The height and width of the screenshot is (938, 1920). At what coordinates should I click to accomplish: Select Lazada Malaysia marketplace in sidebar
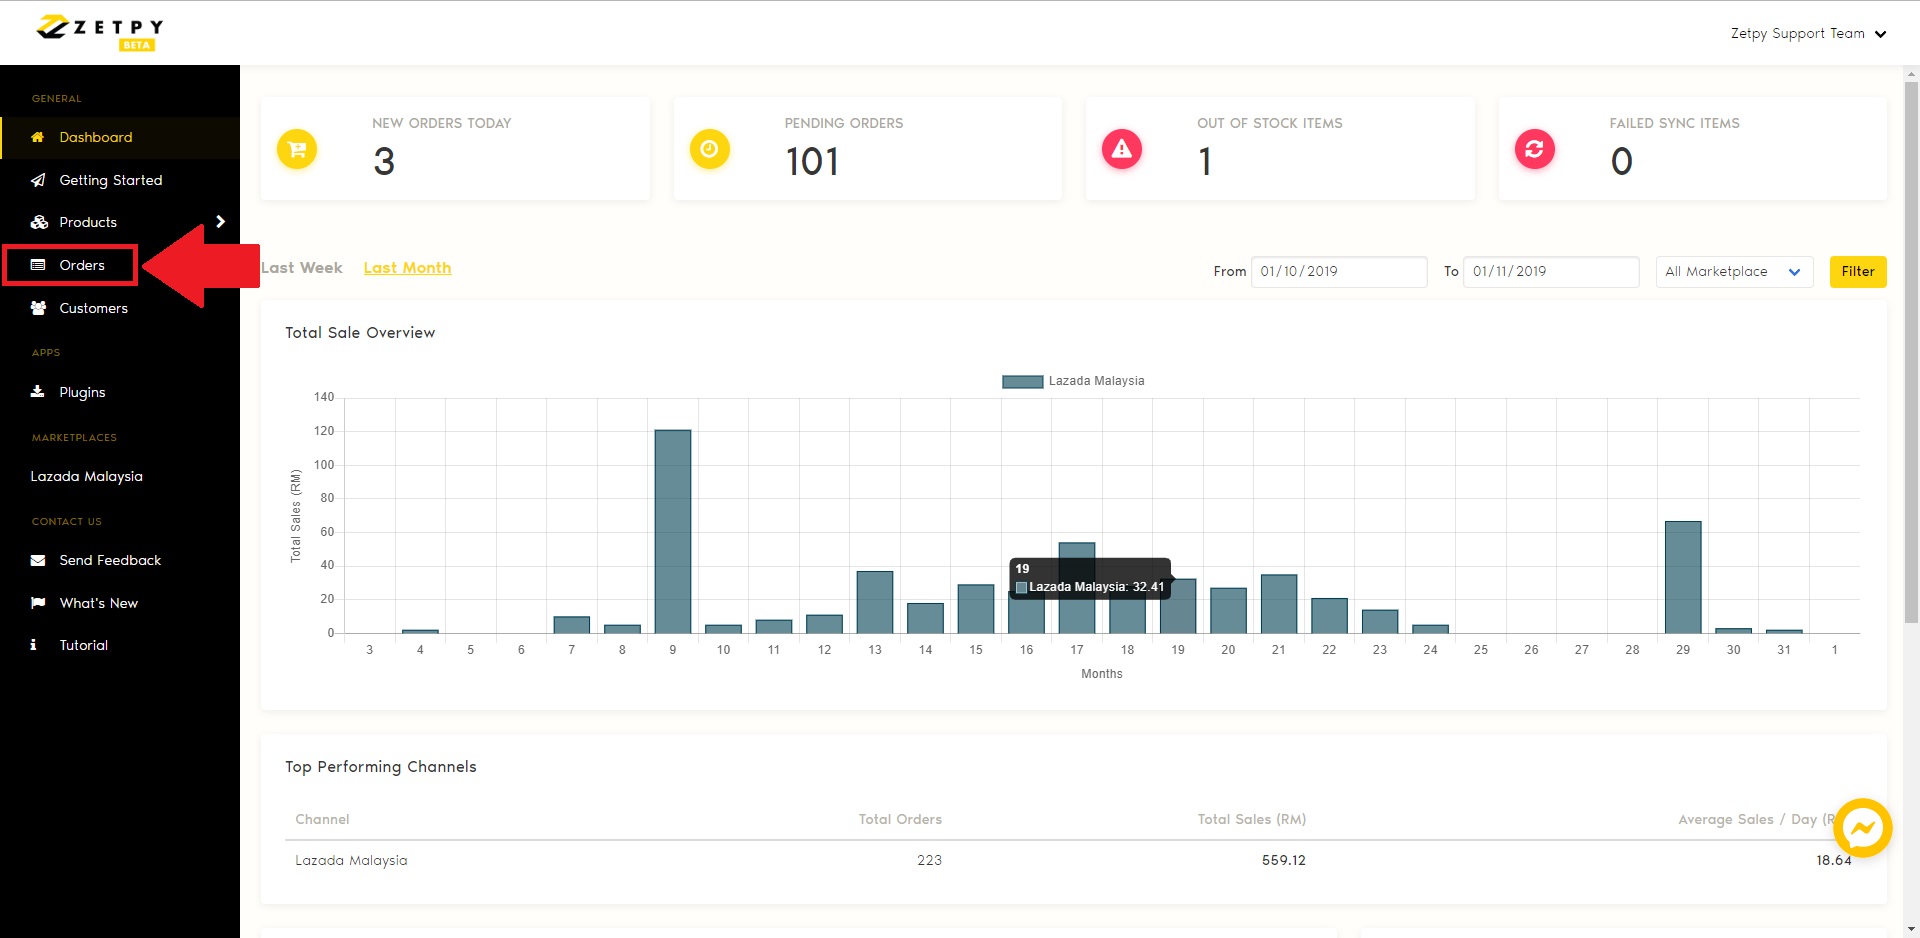[87, 476]
